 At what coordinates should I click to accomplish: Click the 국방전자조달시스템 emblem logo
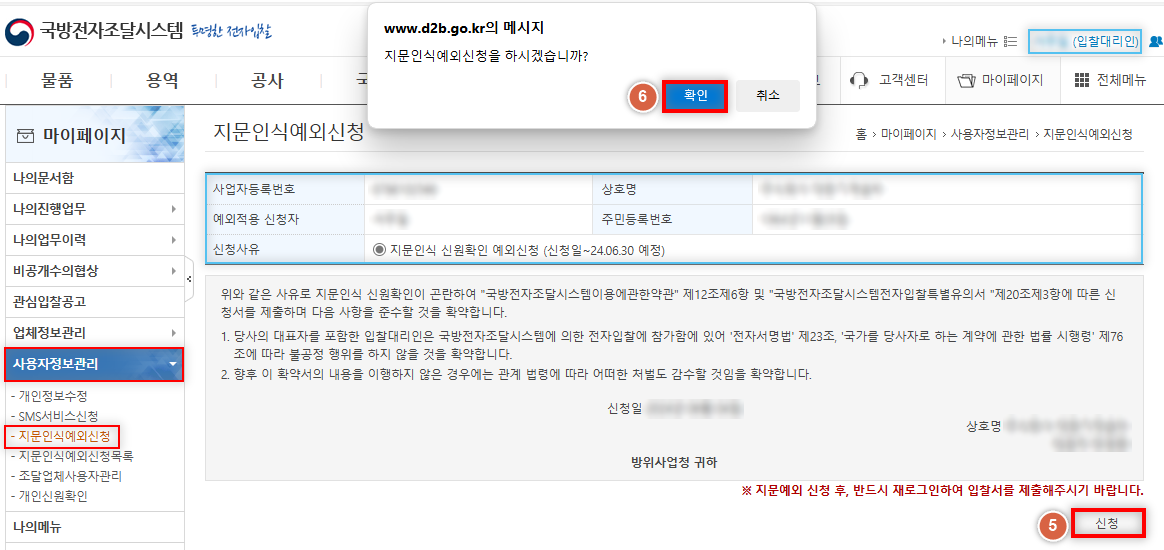click(x=19, y=31)
